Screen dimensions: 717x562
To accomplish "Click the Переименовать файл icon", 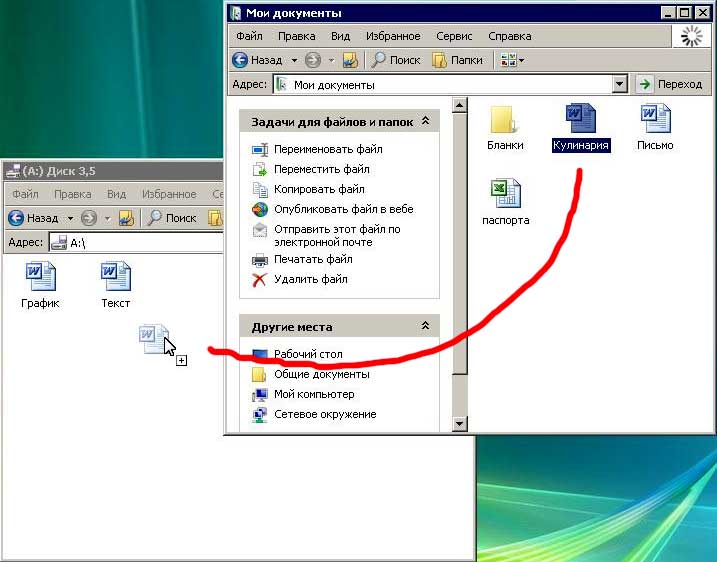I will tap(260, 150).
